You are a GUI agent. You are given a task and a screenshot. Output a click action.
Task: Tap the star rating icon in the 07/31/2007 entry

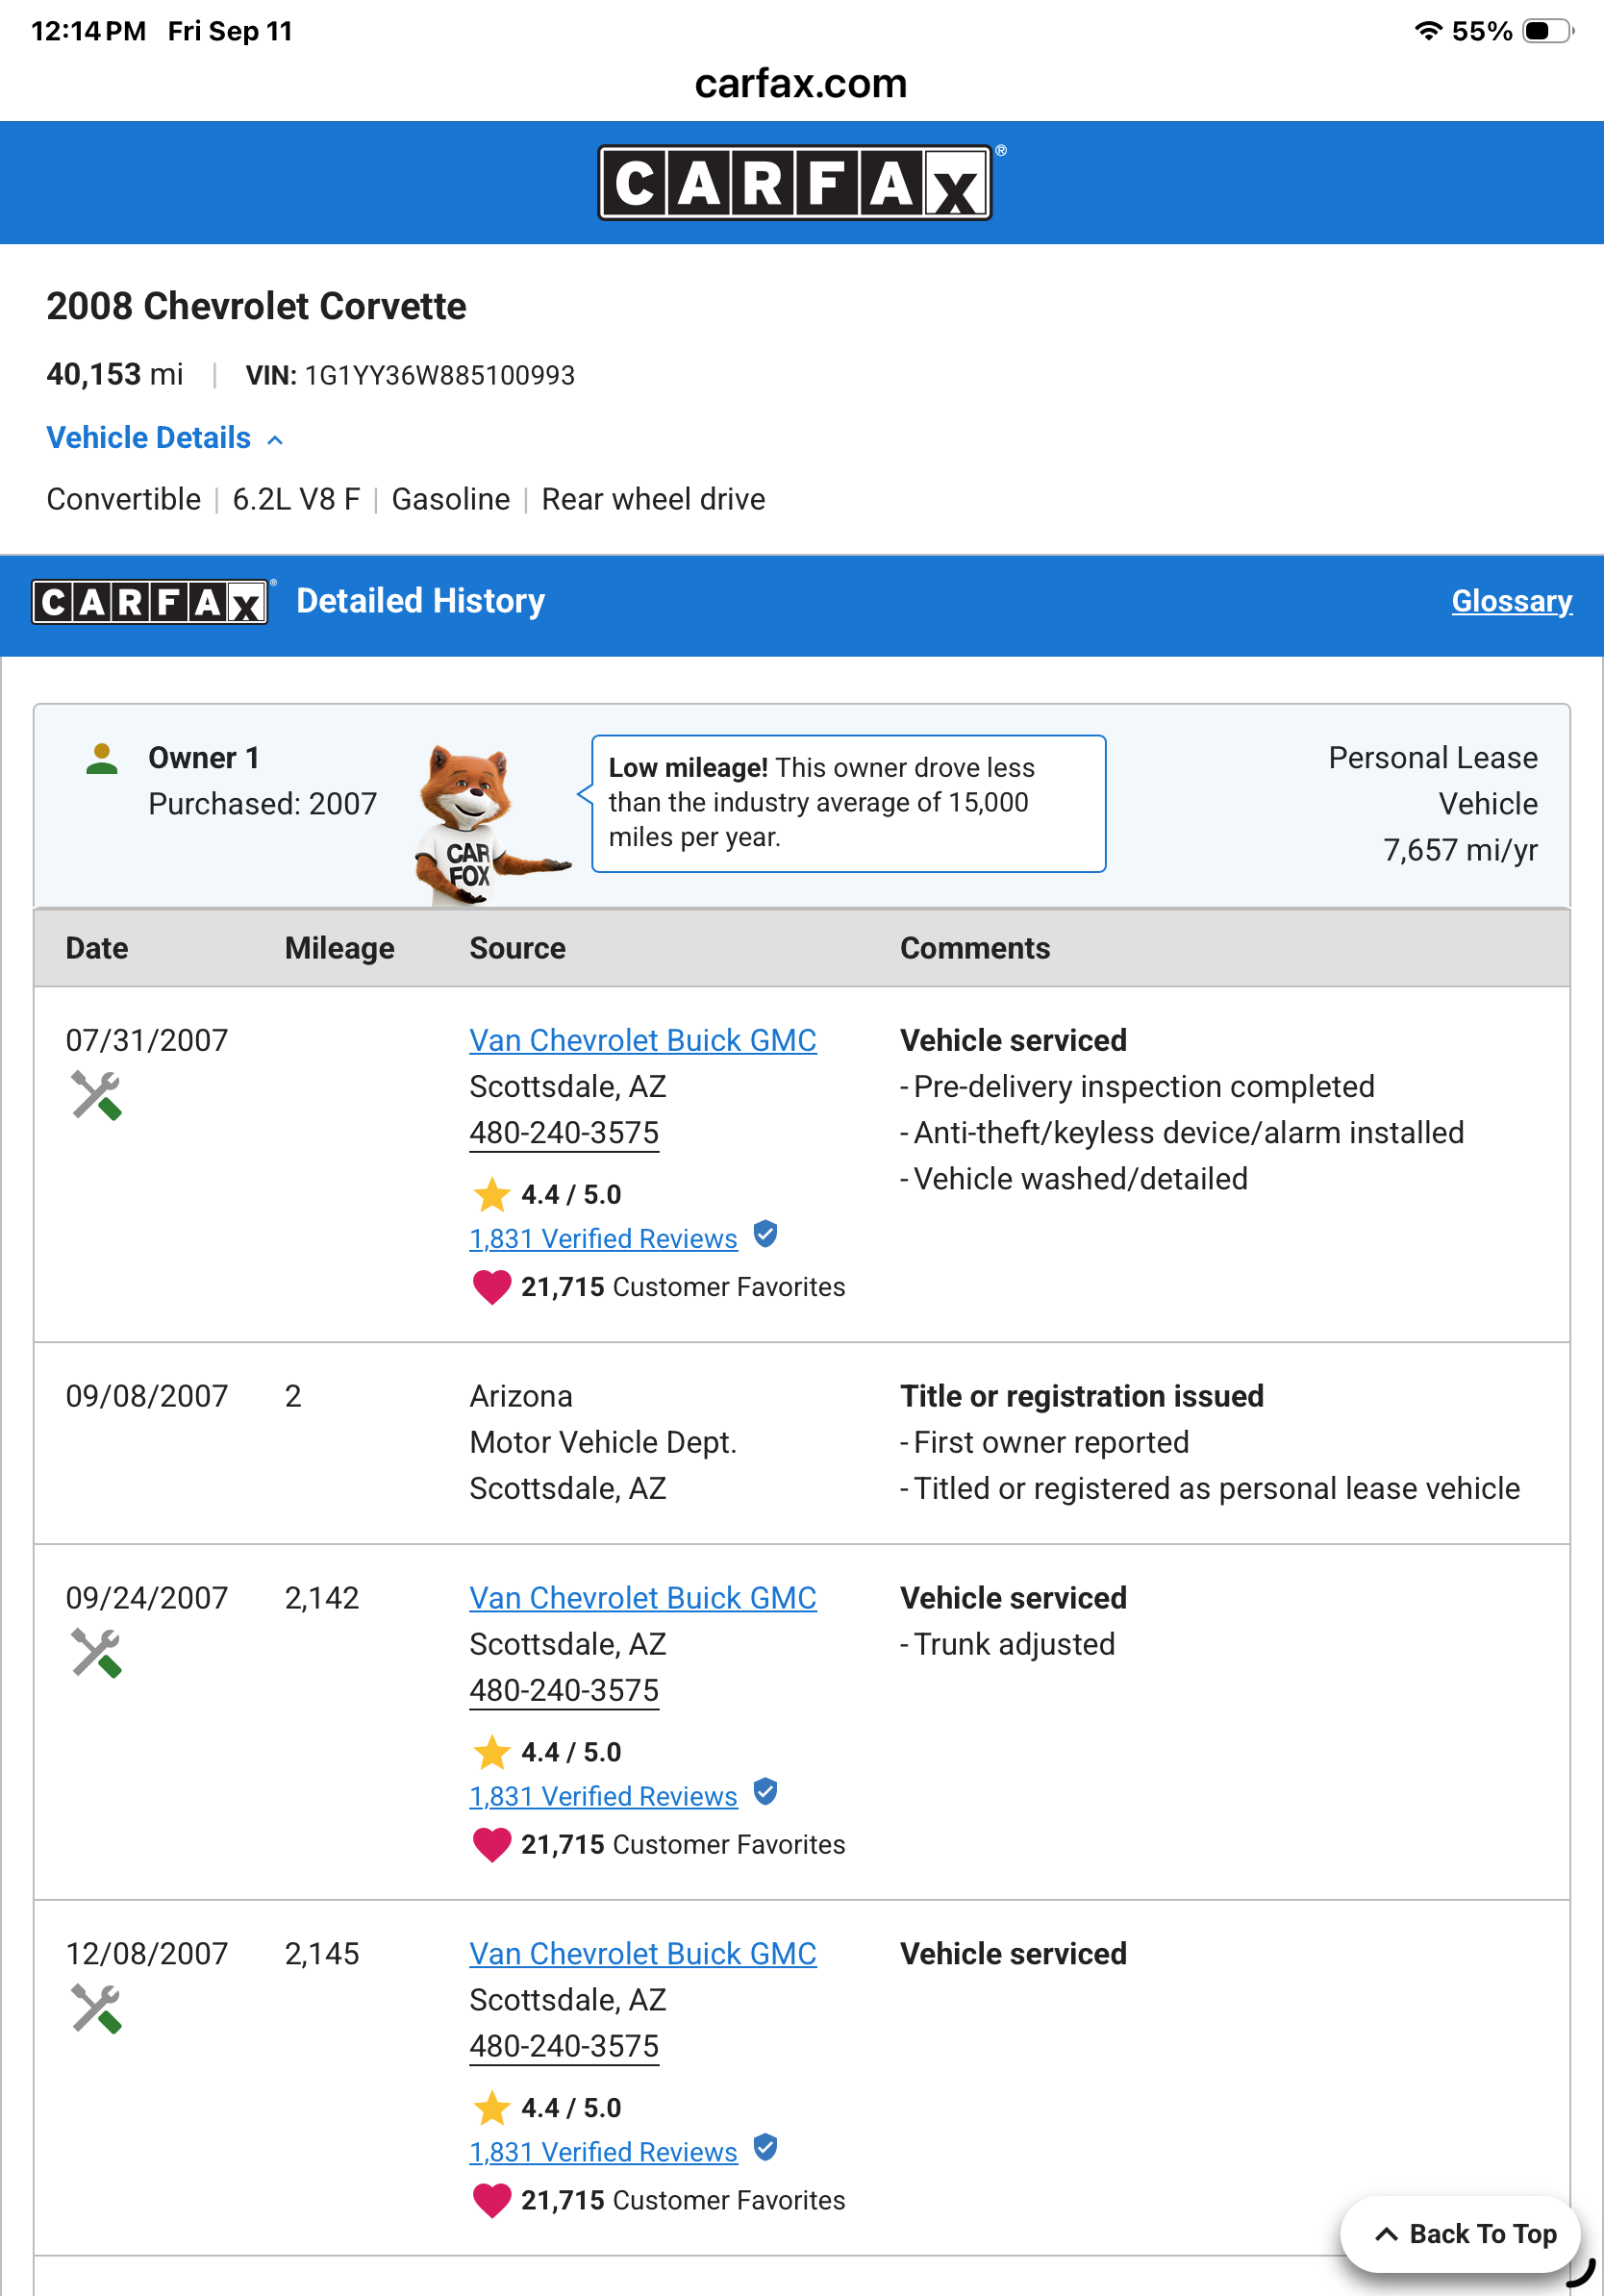click(491, 1194)
